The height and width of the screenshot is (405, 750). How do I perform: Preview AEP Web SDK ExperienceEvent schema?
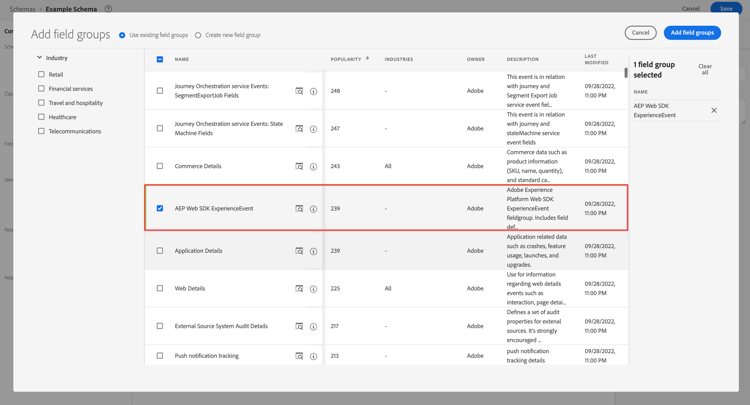click(x=299, y=209)
